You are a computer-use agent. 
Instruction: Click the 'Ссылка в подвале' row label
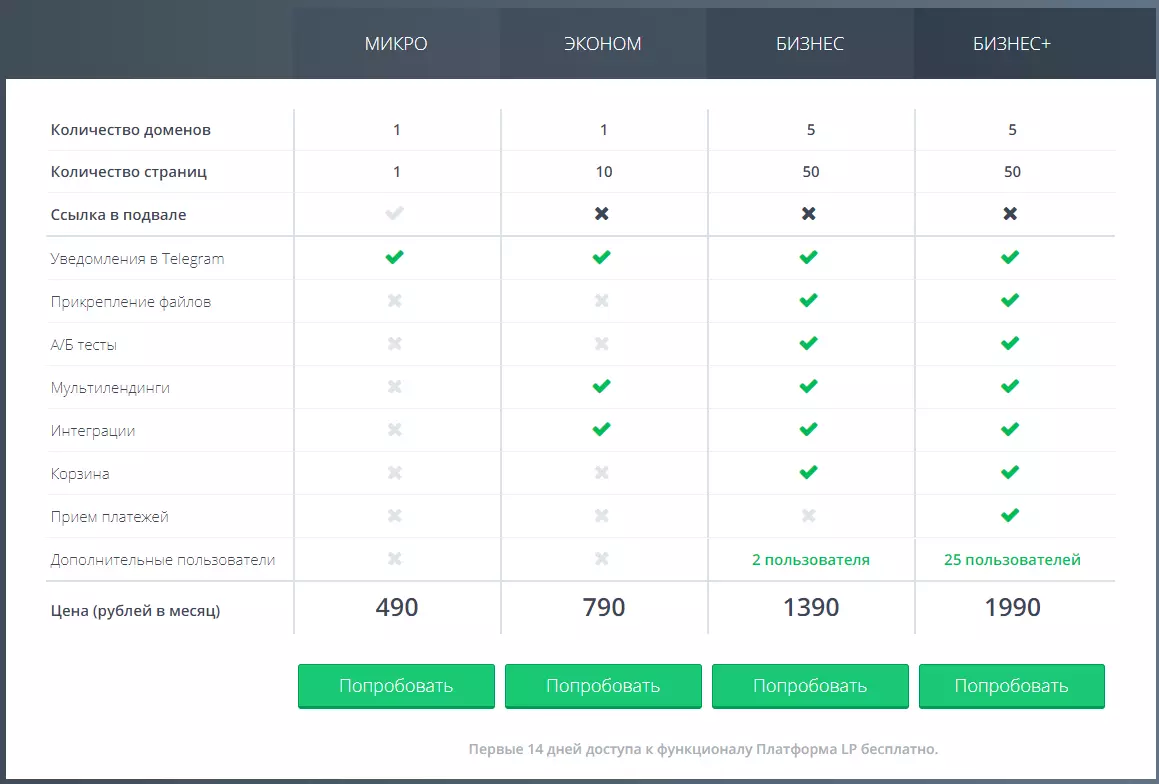pyautogui.click(x=118, y=215)
